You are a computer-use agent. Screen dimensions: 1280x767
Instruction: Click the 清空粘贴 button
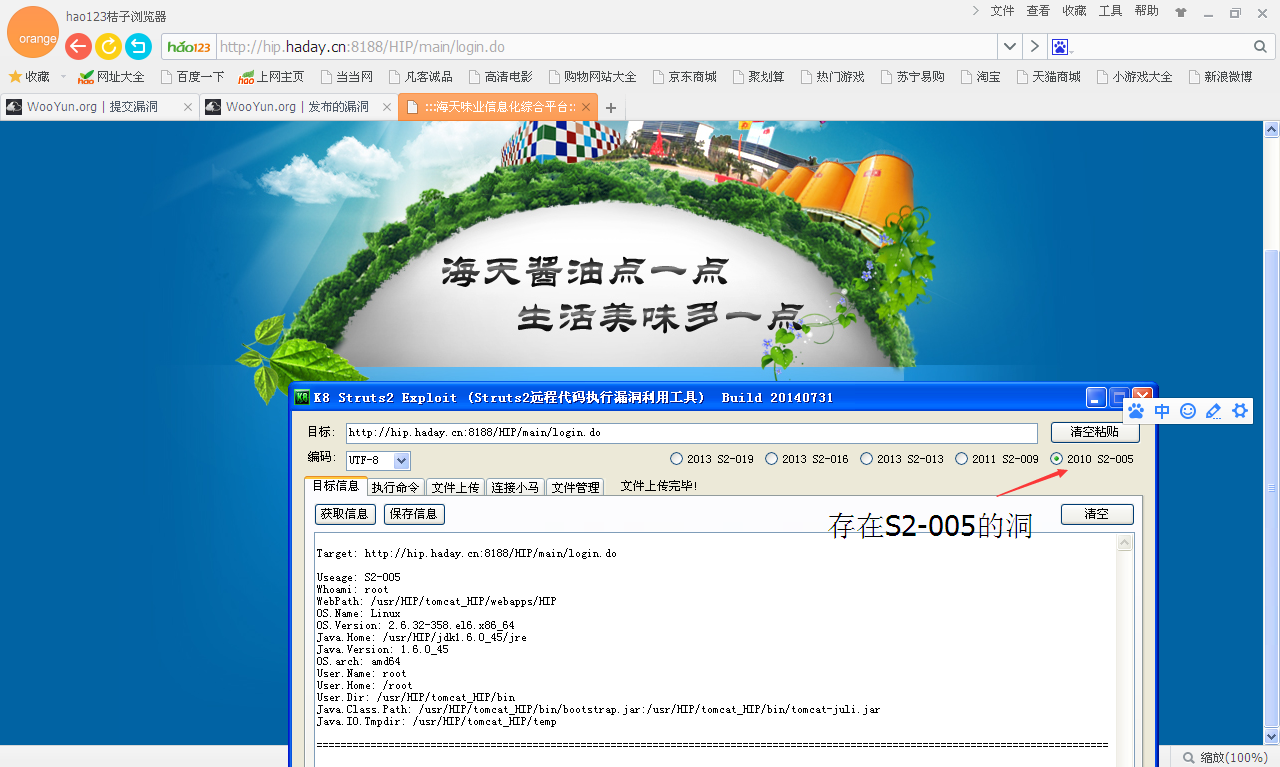click(1095, 432)
